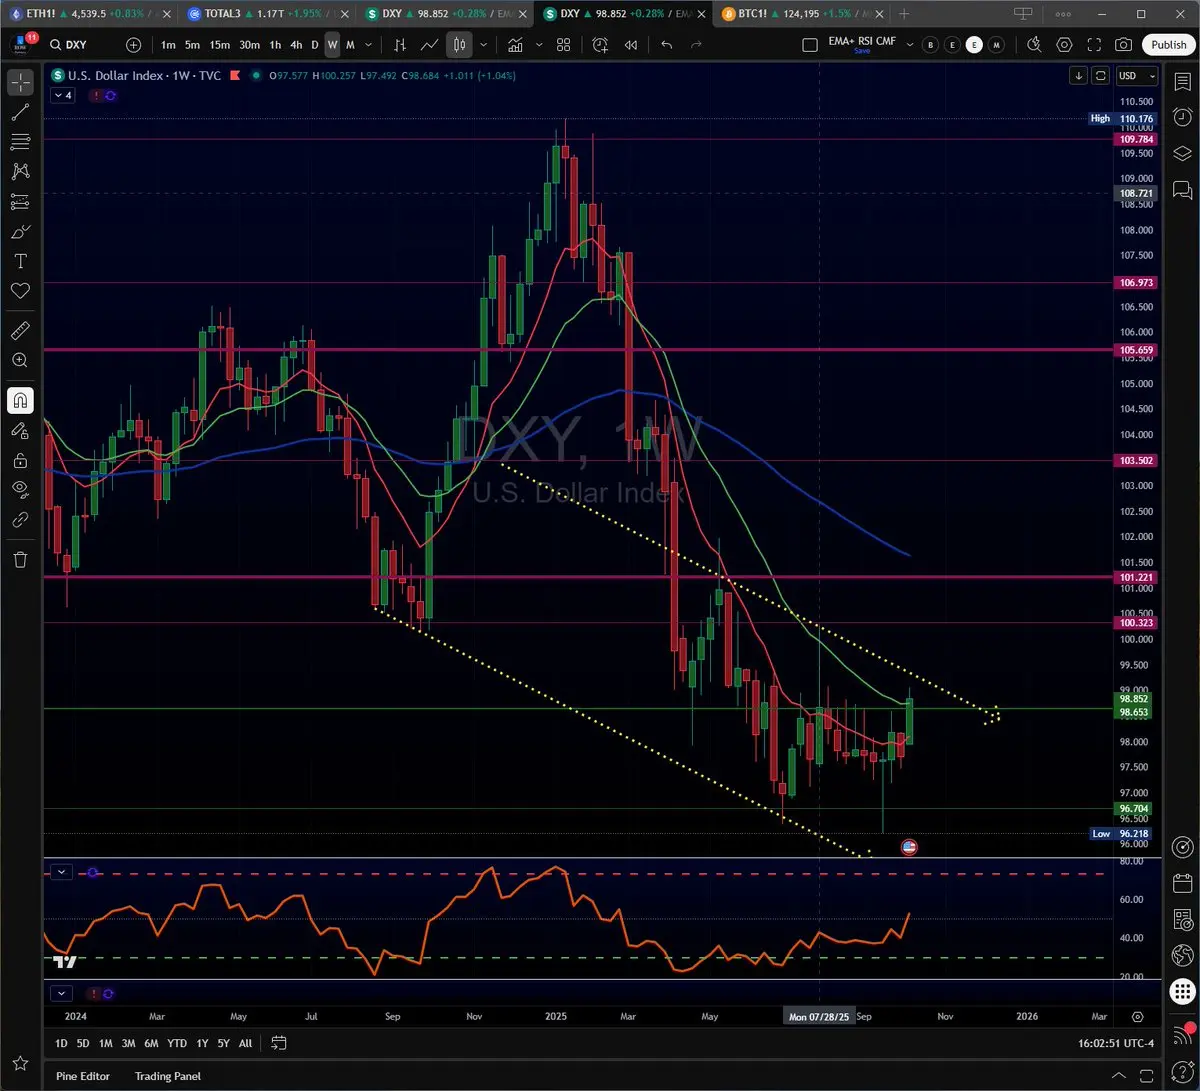Viewport: 1200px width, 1091px height.
Task: Select the trend line drawing tool
Action: tap(20, 112)
